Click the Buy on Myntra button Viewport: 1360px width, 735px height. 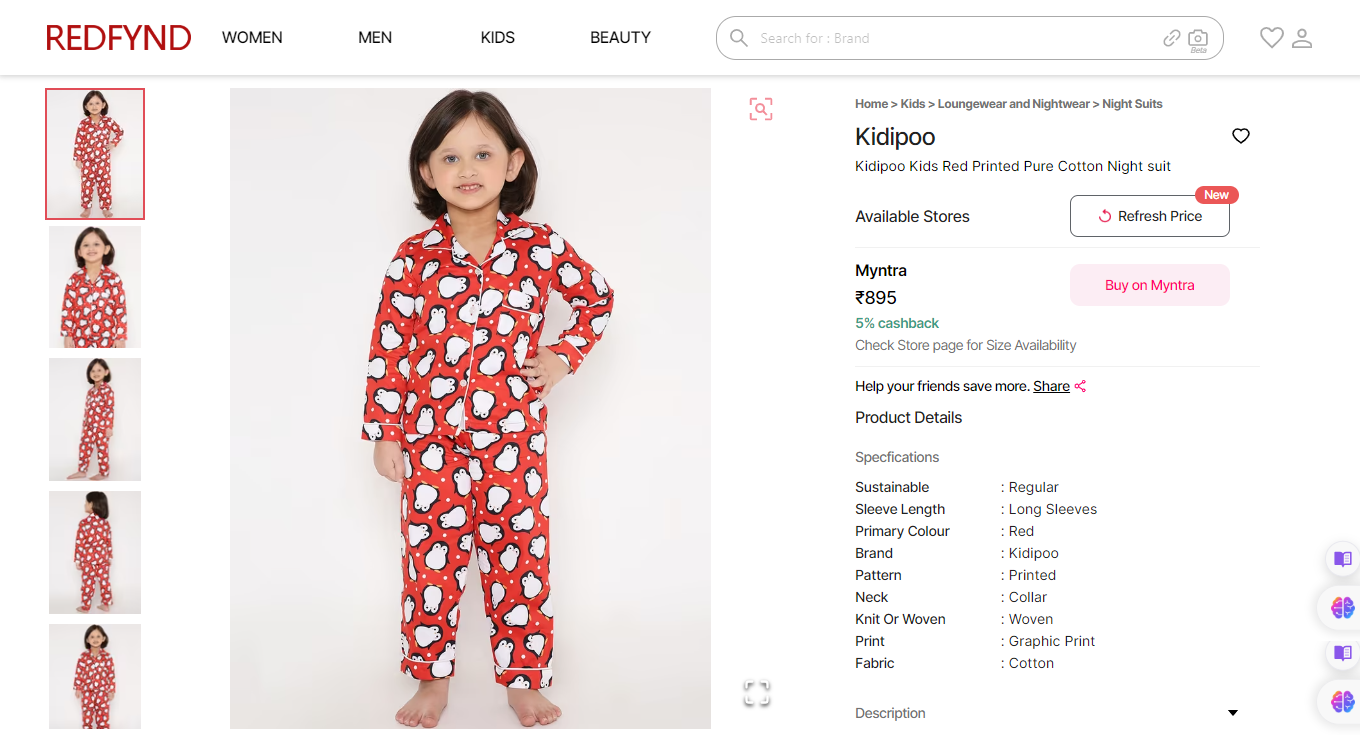click(x=1149, y=285)
